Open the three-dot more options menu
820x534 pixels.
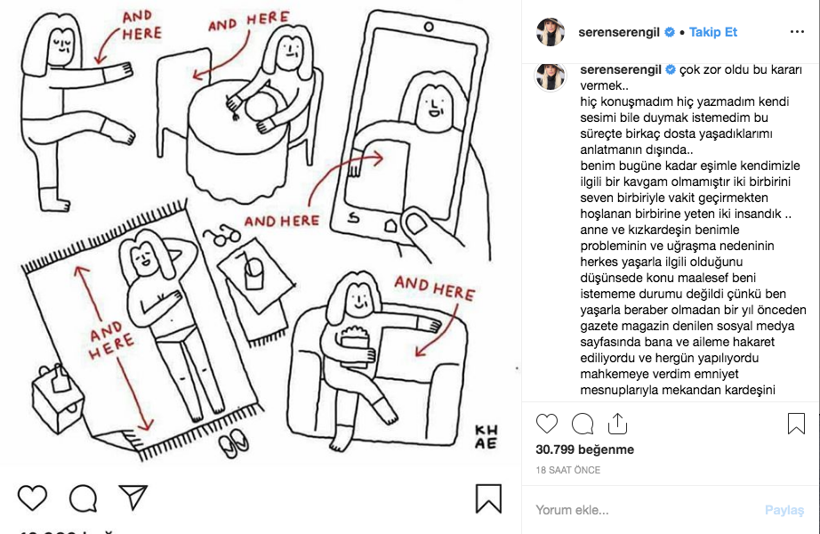(797, 32)
